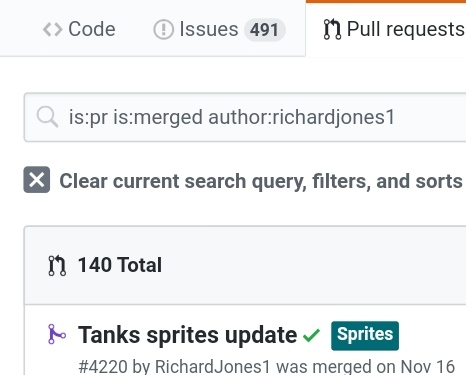Click the merged on Nov 16 date

pyautogui.click(x=384, y=366)
